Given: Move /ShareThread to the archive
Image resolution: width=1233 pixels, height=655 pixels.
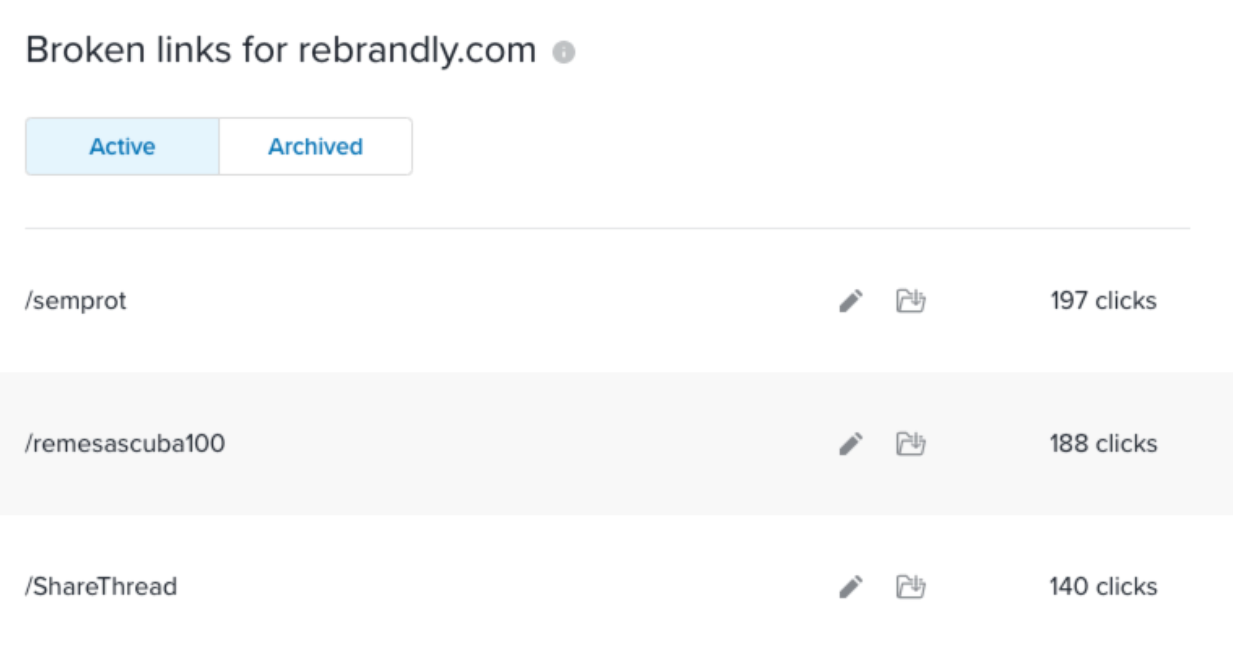Looking at the screenshot, I should 910,587.
